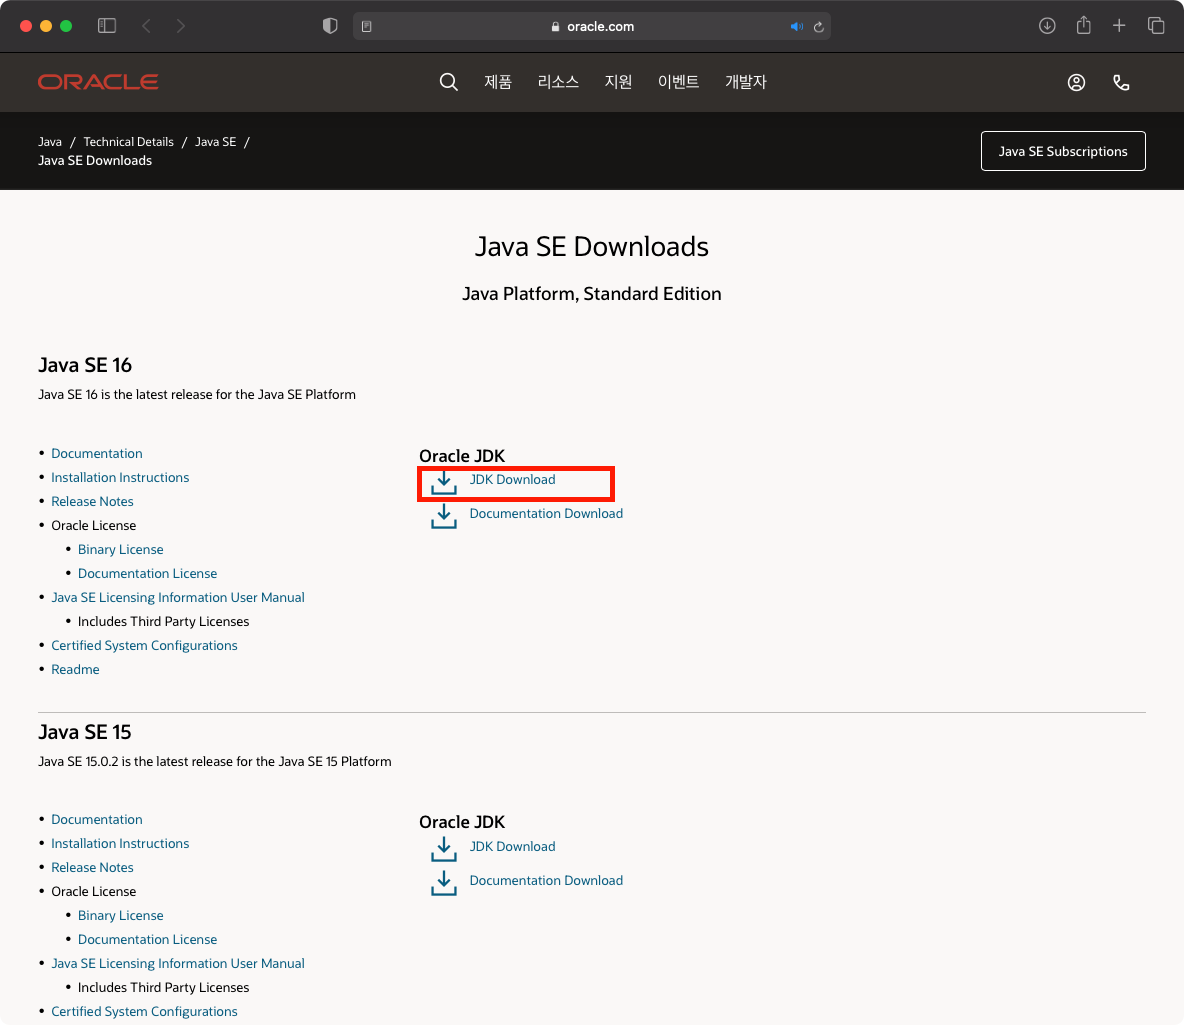Viewport: 1184px width, 1025px height.
Task: Click the Java SE Subscriptions button
Action: [1063, 151]
